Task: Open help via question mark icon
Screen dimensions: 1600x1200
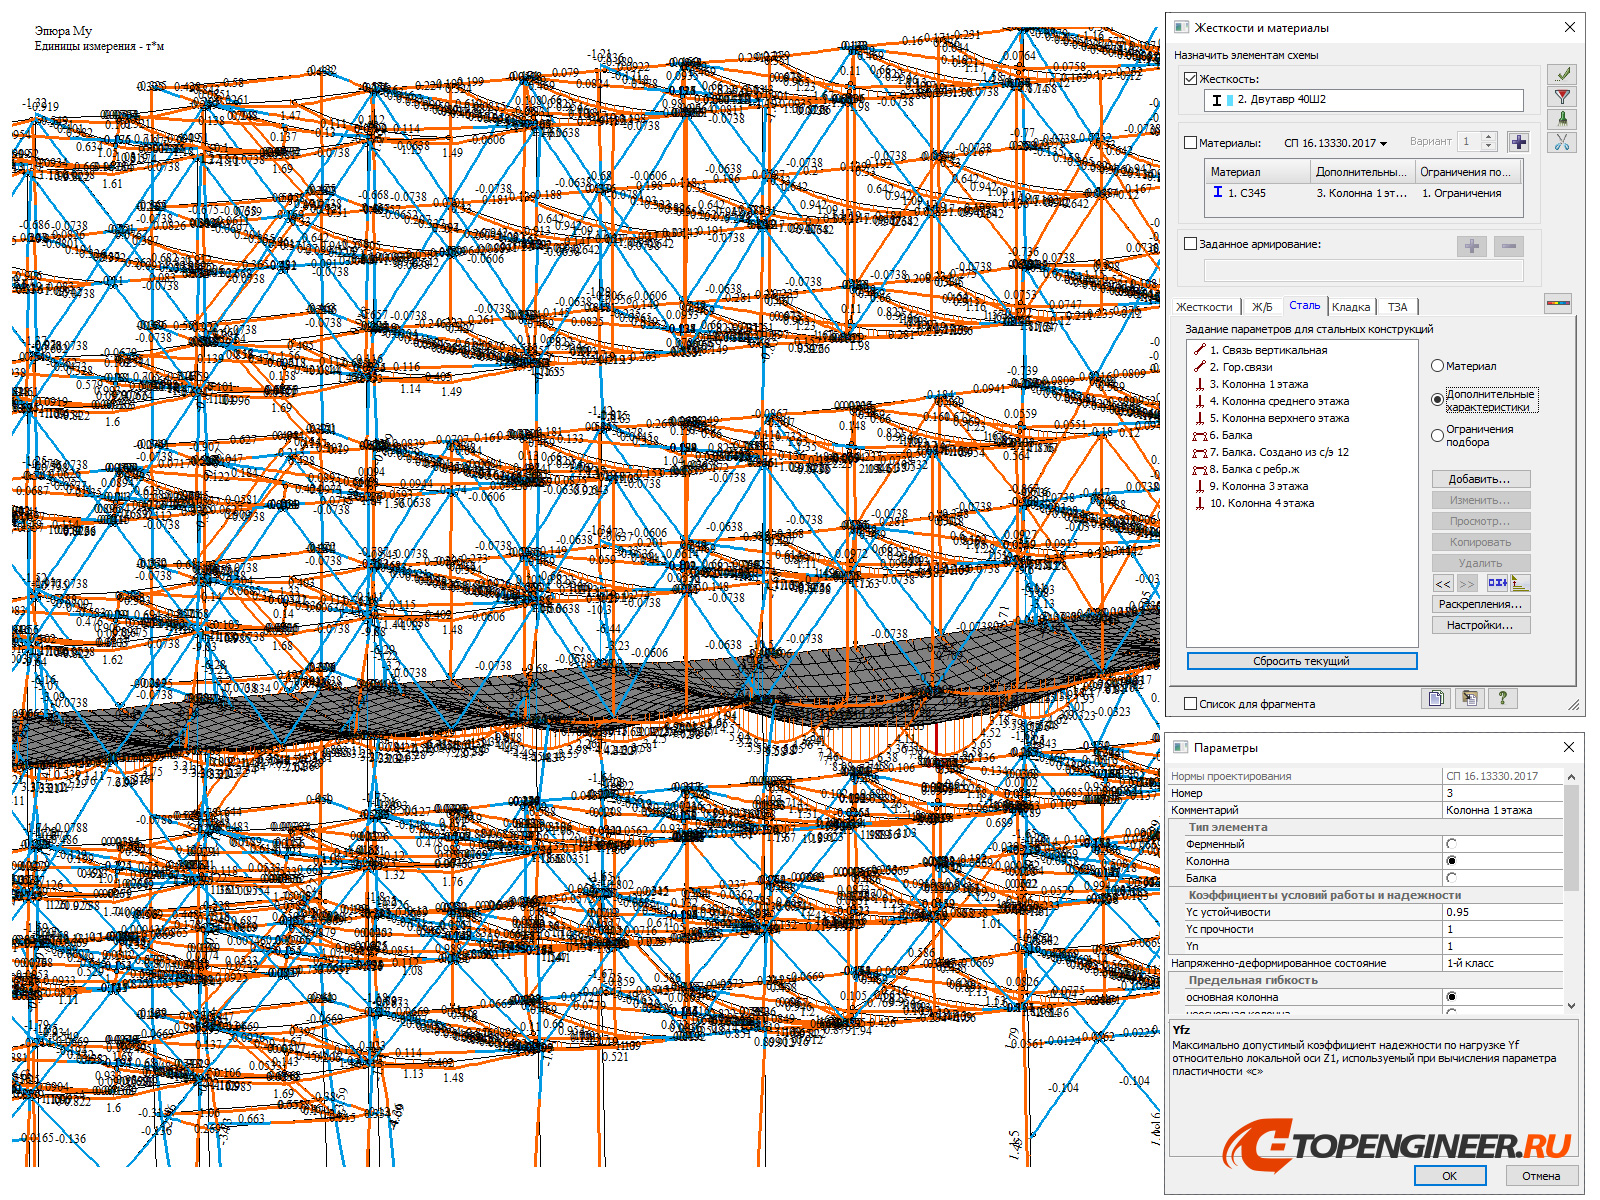Action: point(1502,698)
